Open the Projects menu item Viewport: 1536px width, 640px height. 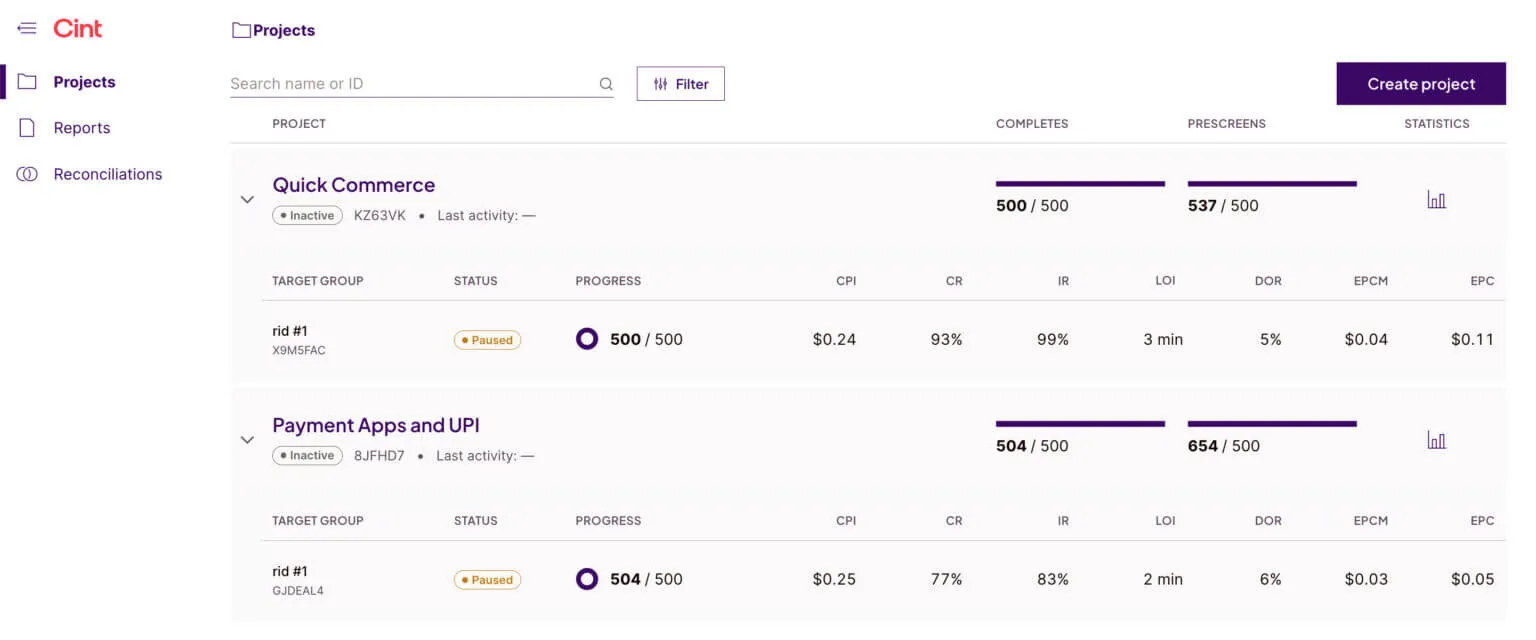84,82
